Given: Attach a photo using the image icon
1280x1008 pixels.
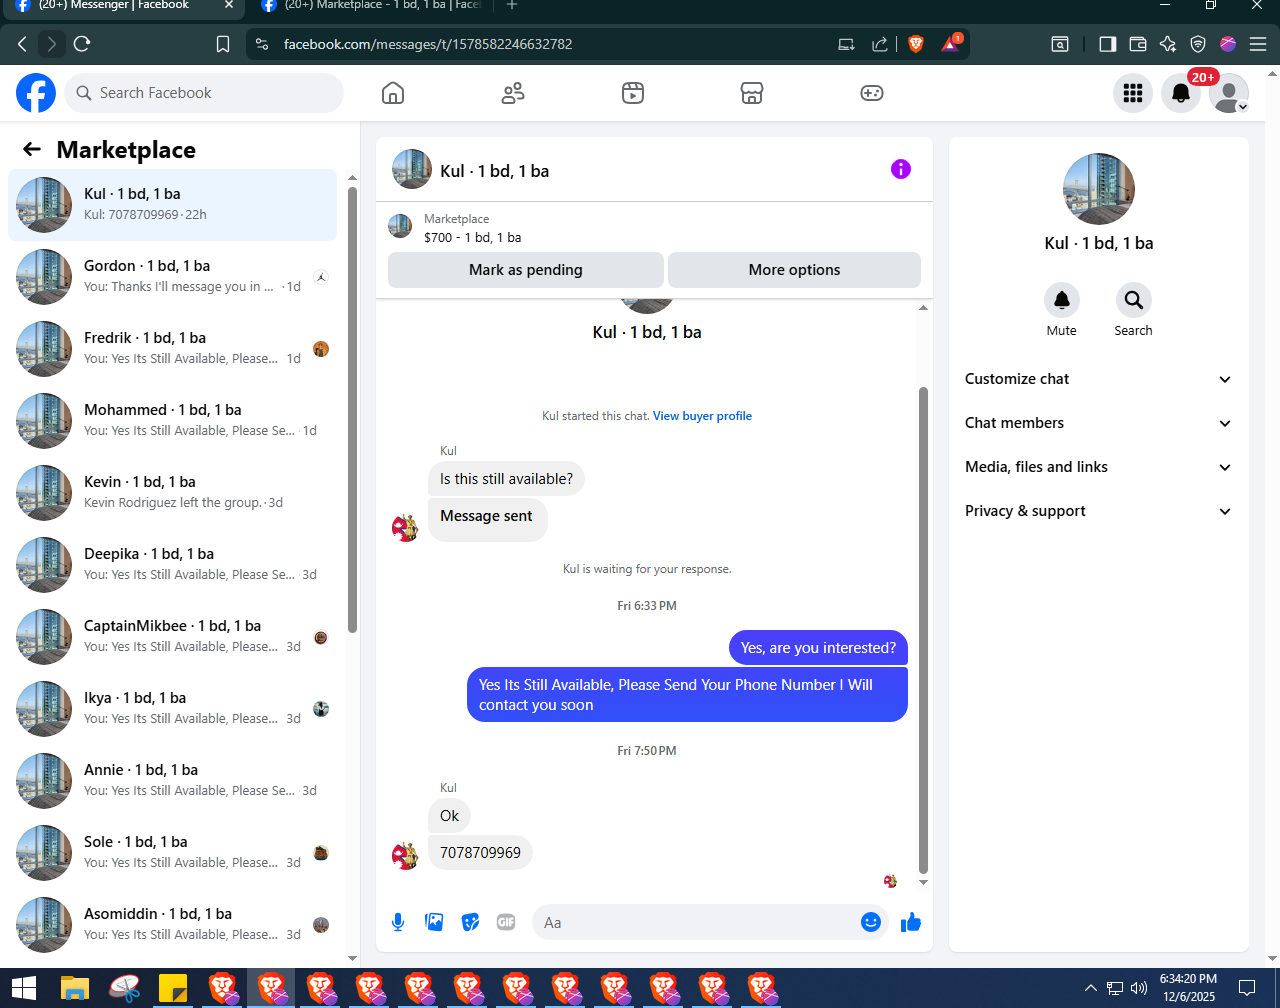Looking at the screenshot, I should tap(434, 922).
